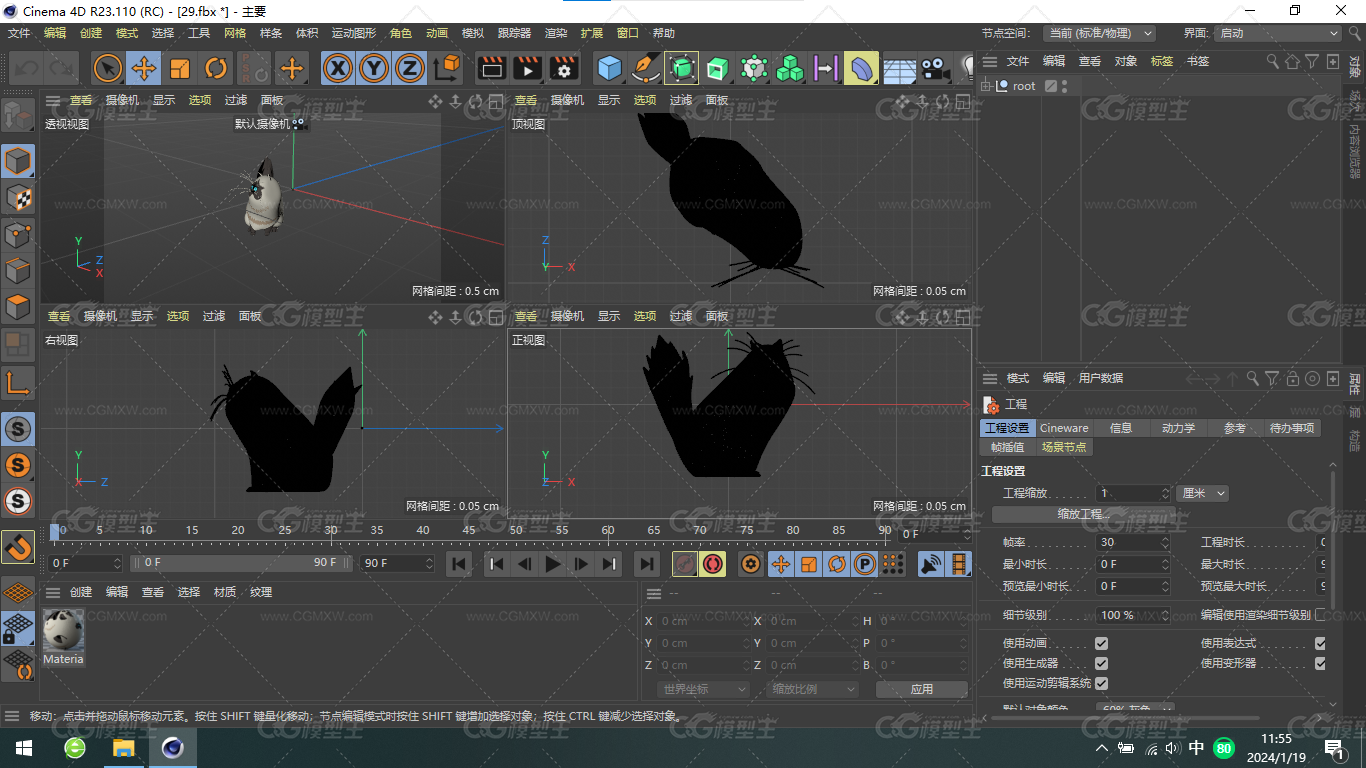Open 厘米 unit dropdown
Viewport: 1366px width, 768px height.
click(1202, 493)
